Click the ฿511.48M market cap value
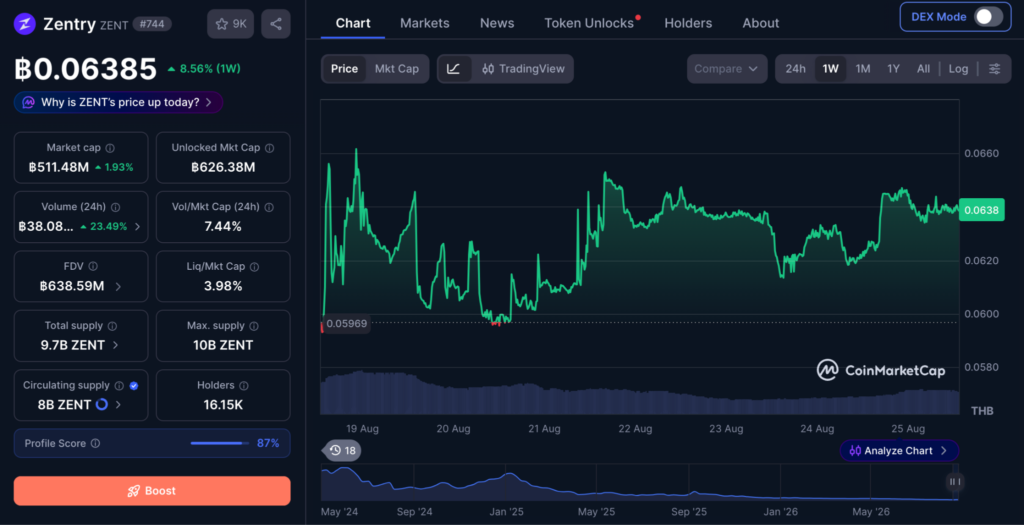This screenshot has width=1024, height=525. (x=59, y=167)
